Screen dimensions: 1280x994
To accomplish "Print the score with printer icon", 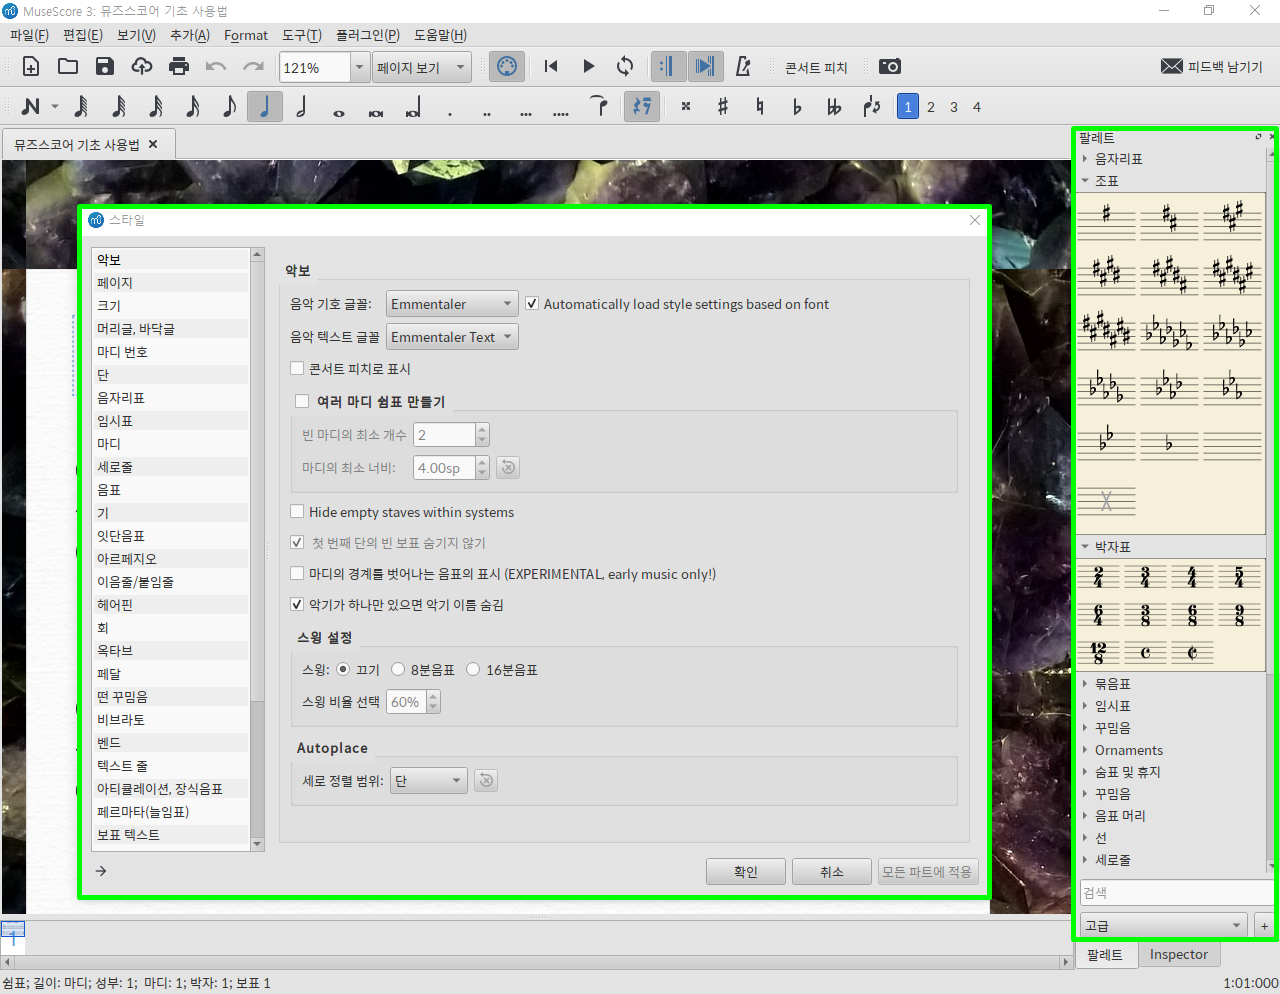I will [179, 67].
